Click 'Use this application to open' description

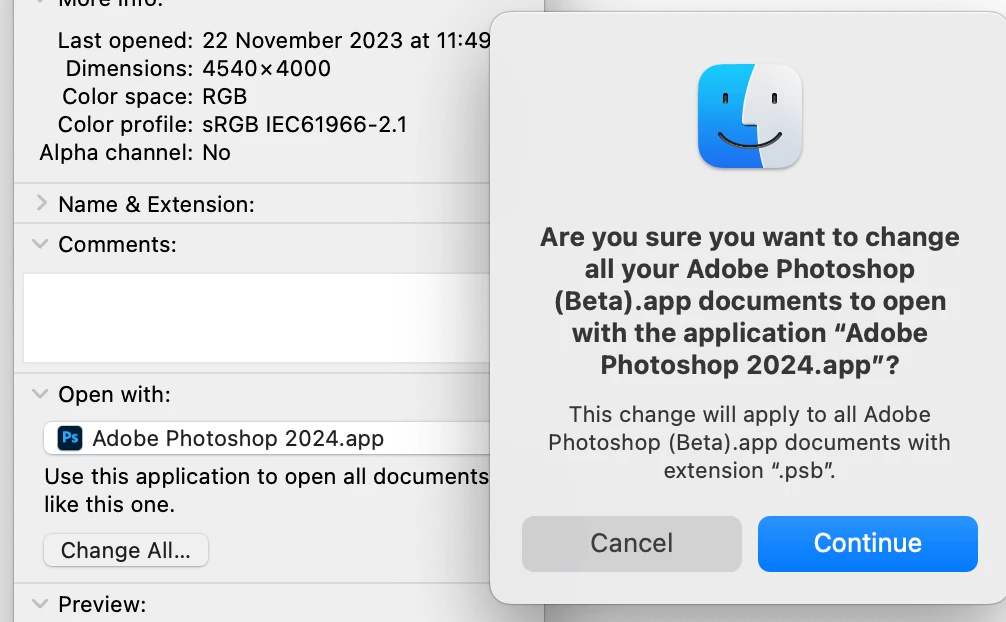266,490
